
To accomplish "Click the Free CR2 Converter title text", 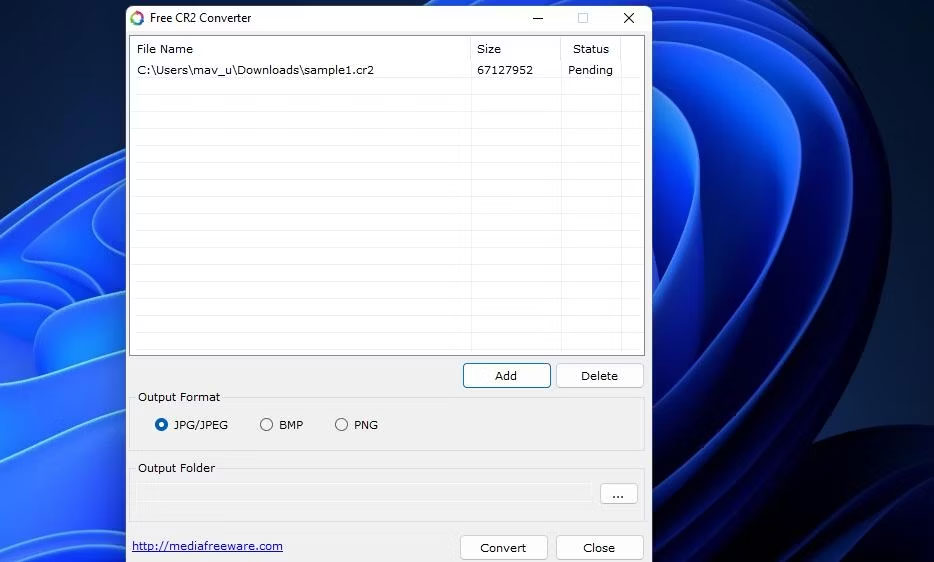I will tap(201, 18).
